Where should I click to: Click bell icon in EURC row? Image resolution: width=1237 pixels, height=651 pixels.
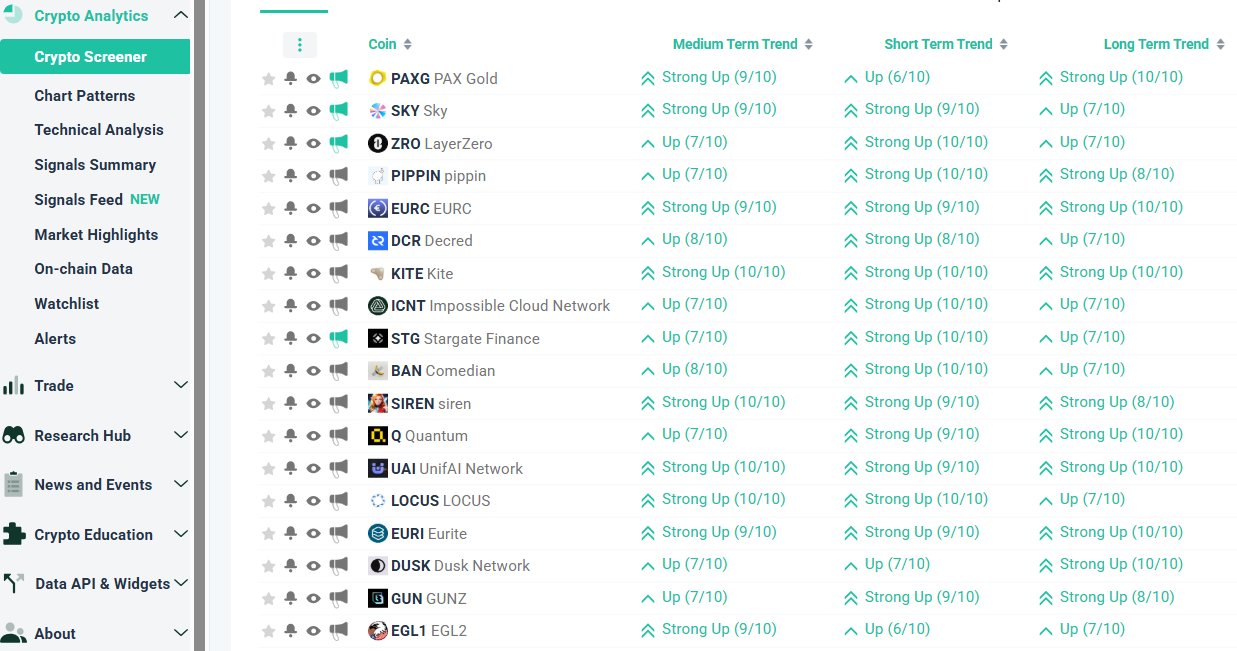click(290, 209)
